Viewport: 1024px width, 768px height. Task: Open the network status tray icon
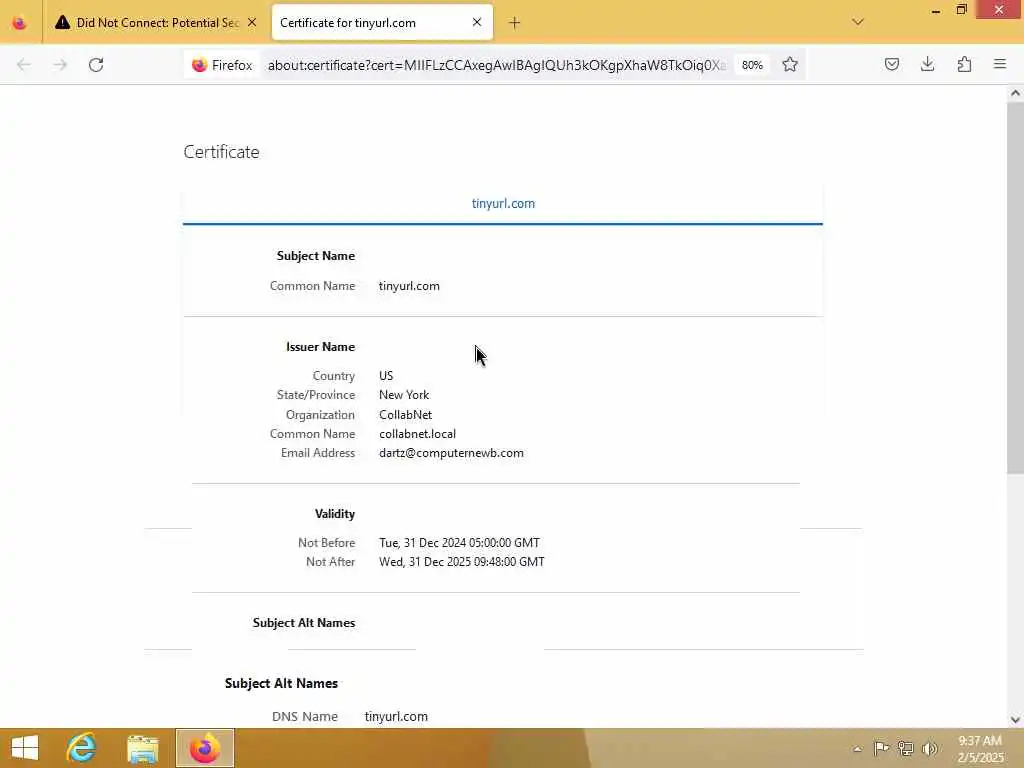point(905,748)
